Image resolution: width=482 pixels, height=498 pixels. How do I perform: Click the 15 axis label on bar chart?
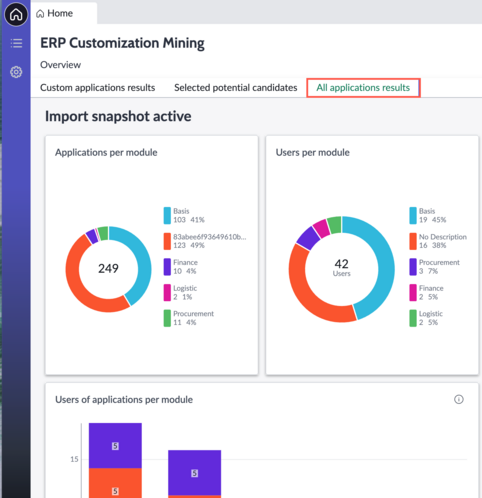[x=74, y=459]
